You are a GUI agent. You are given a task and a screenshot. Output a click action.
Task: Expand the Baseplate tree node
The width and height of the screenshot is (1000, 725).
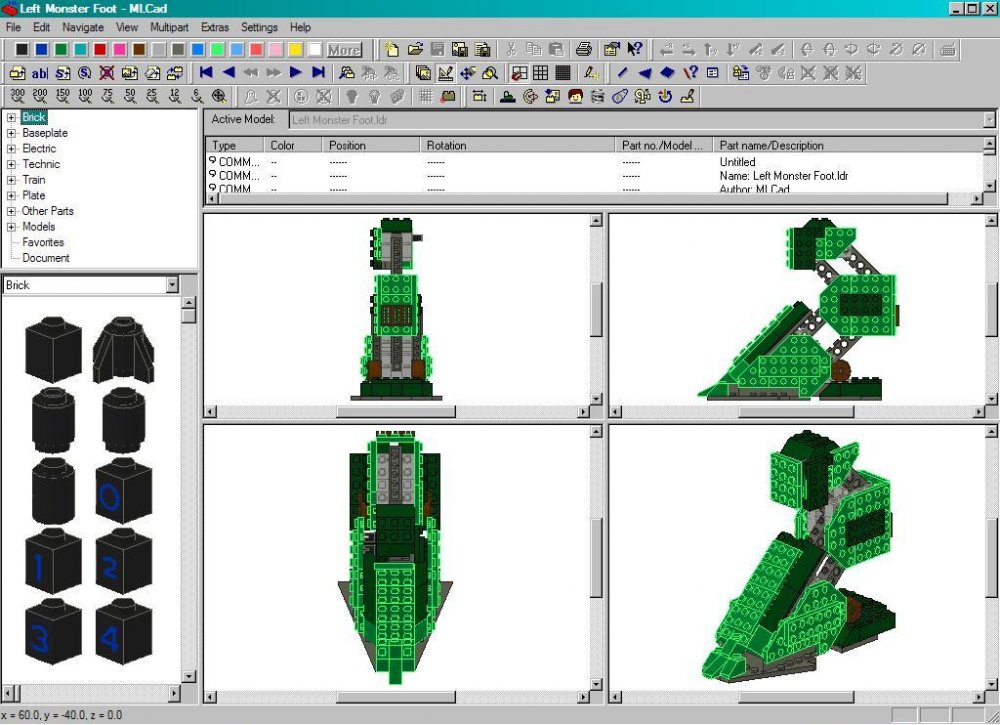(11, 133)
